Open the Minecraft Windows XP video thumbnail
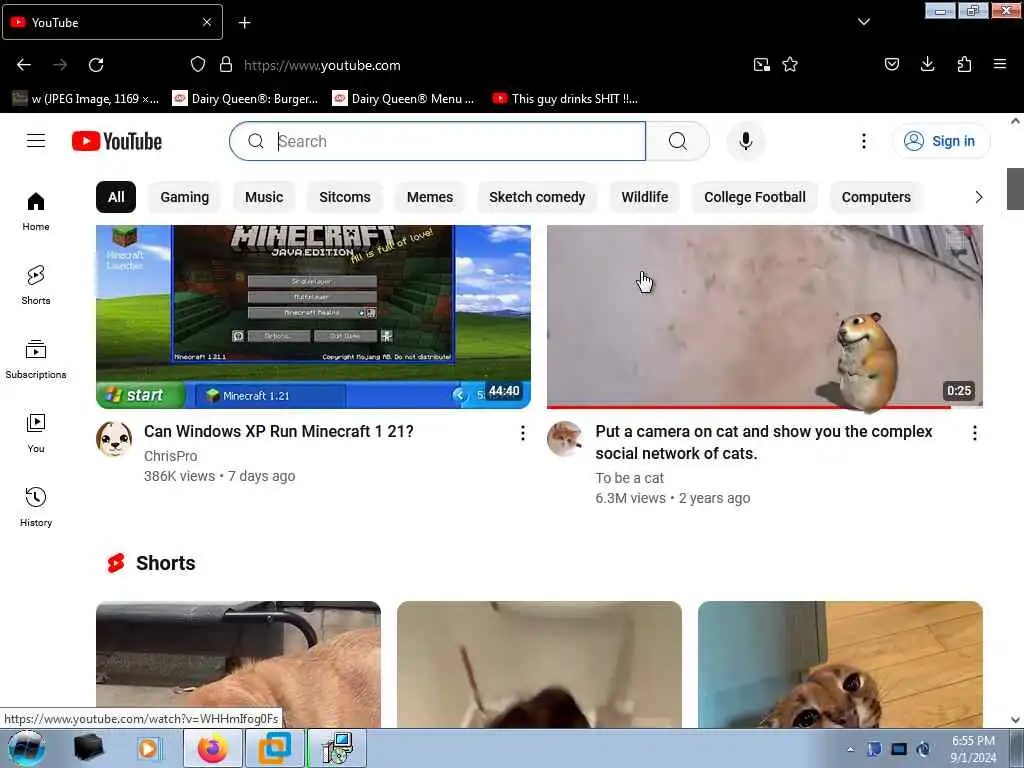This screenshot has width=1024, height=768. click(313, 317)
